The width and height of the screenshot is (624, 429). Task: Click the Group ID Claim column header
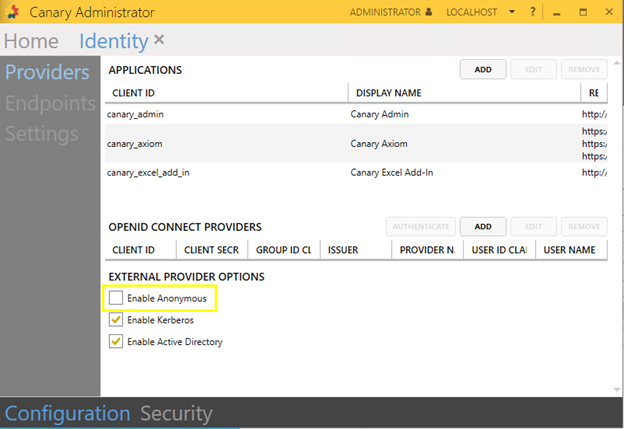coord(284,250)
